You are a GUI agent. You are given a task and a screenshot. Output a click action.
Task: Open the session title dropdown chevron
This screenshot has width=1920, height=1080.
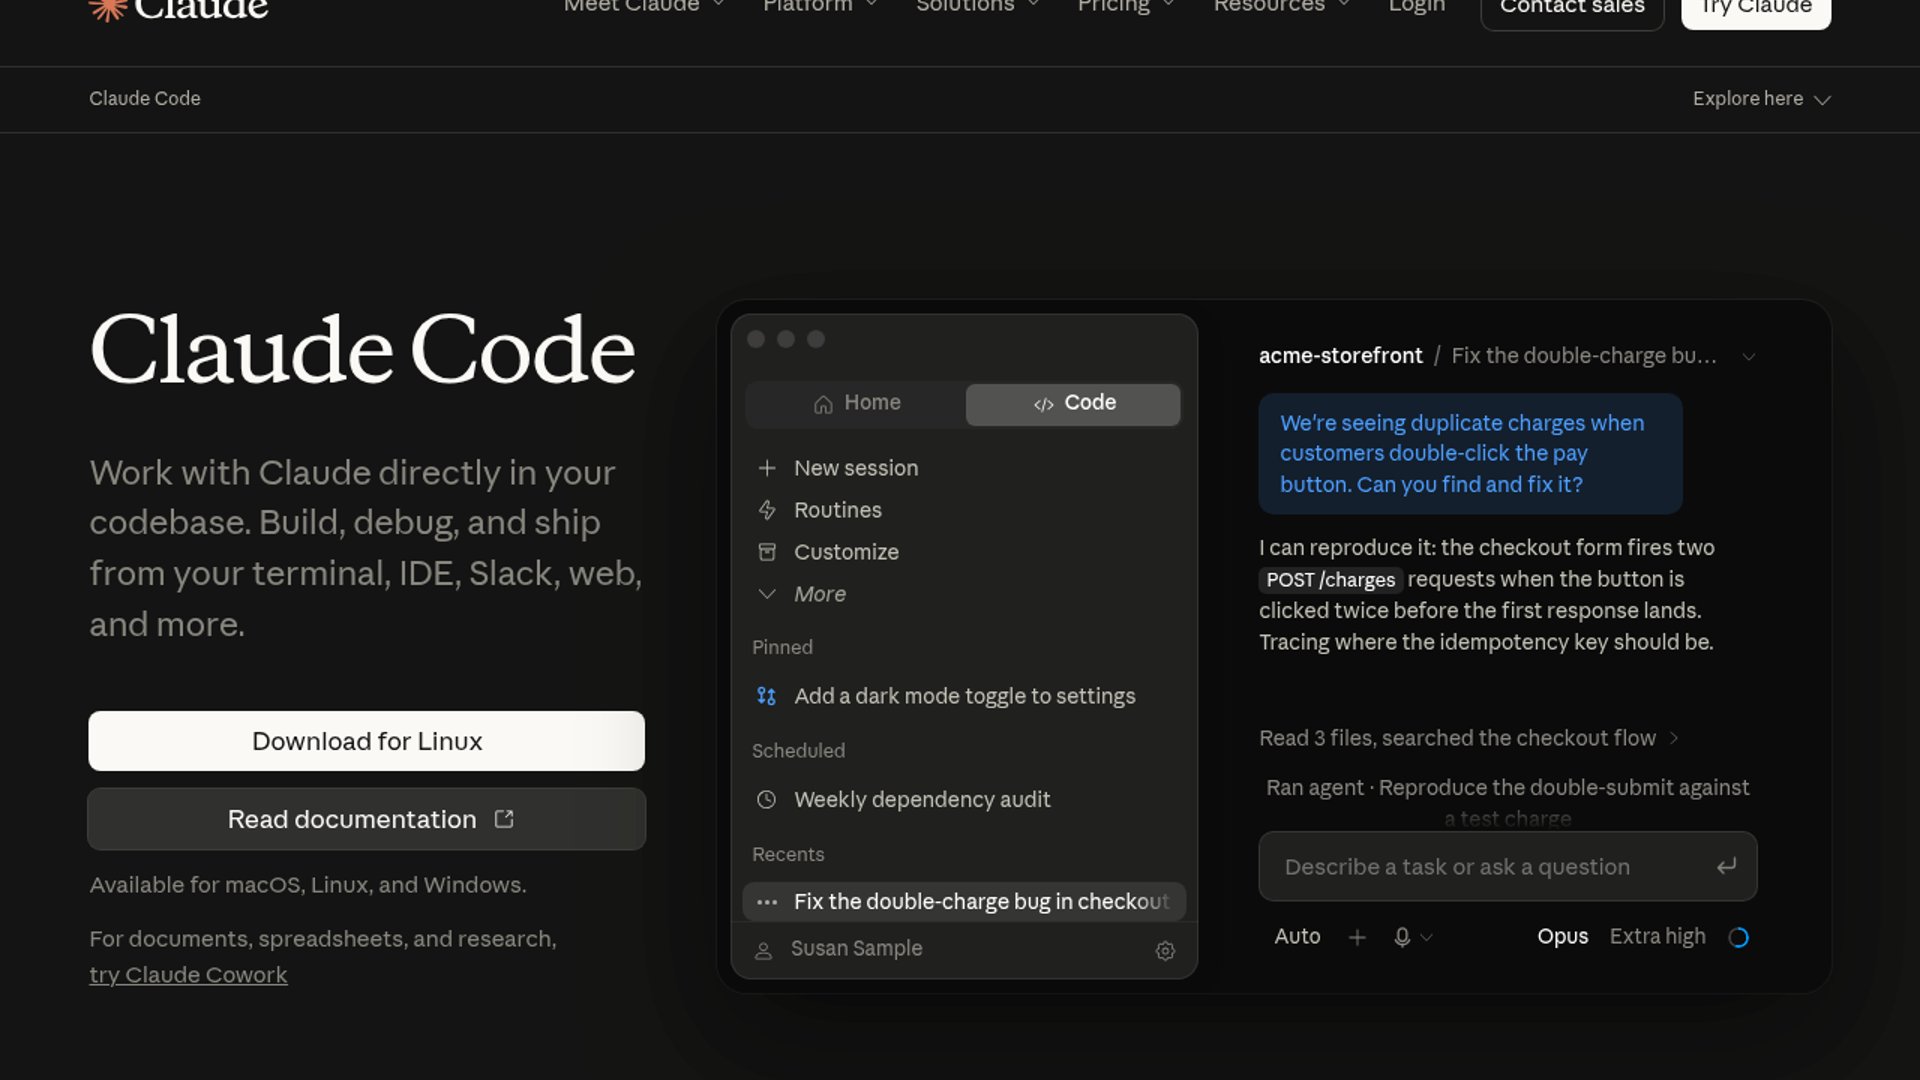point(1748,357)
